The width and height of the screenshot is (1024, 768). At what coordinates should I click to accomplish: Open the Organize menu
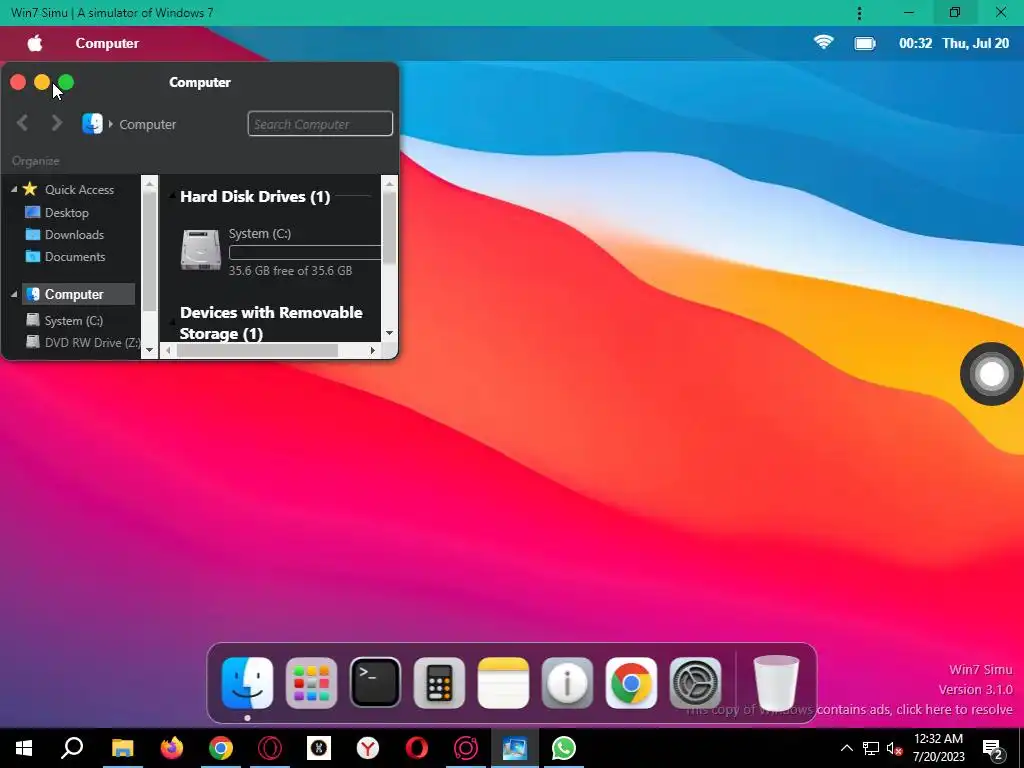tap(35, 161)
